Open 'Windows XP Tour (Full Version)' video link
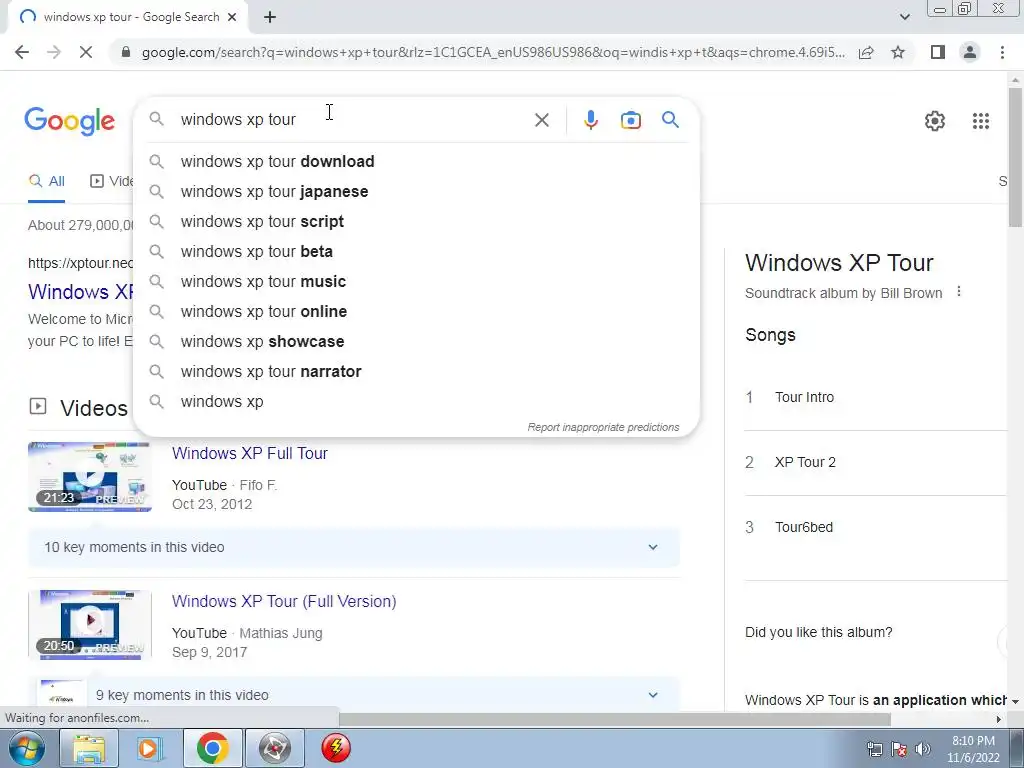 click(284, 601)
